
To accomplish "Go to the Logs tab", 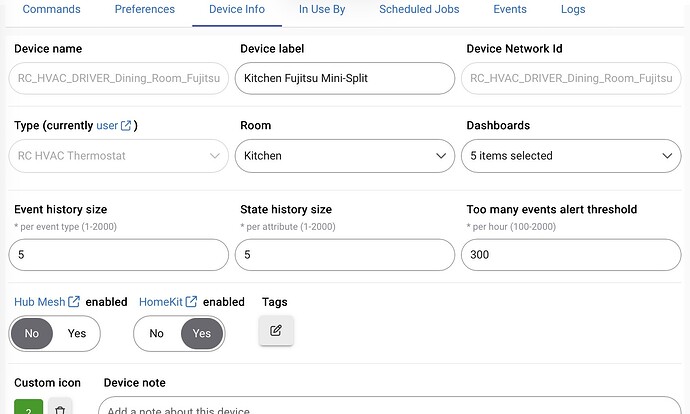I will (573, 10).
